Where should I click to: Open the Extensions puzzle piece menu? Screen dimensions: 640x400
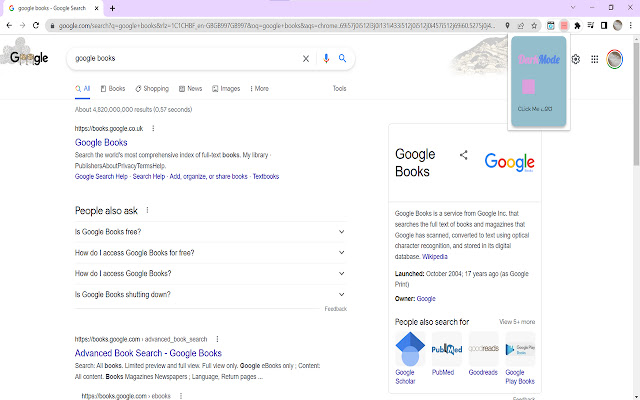(x=577, y=26)
